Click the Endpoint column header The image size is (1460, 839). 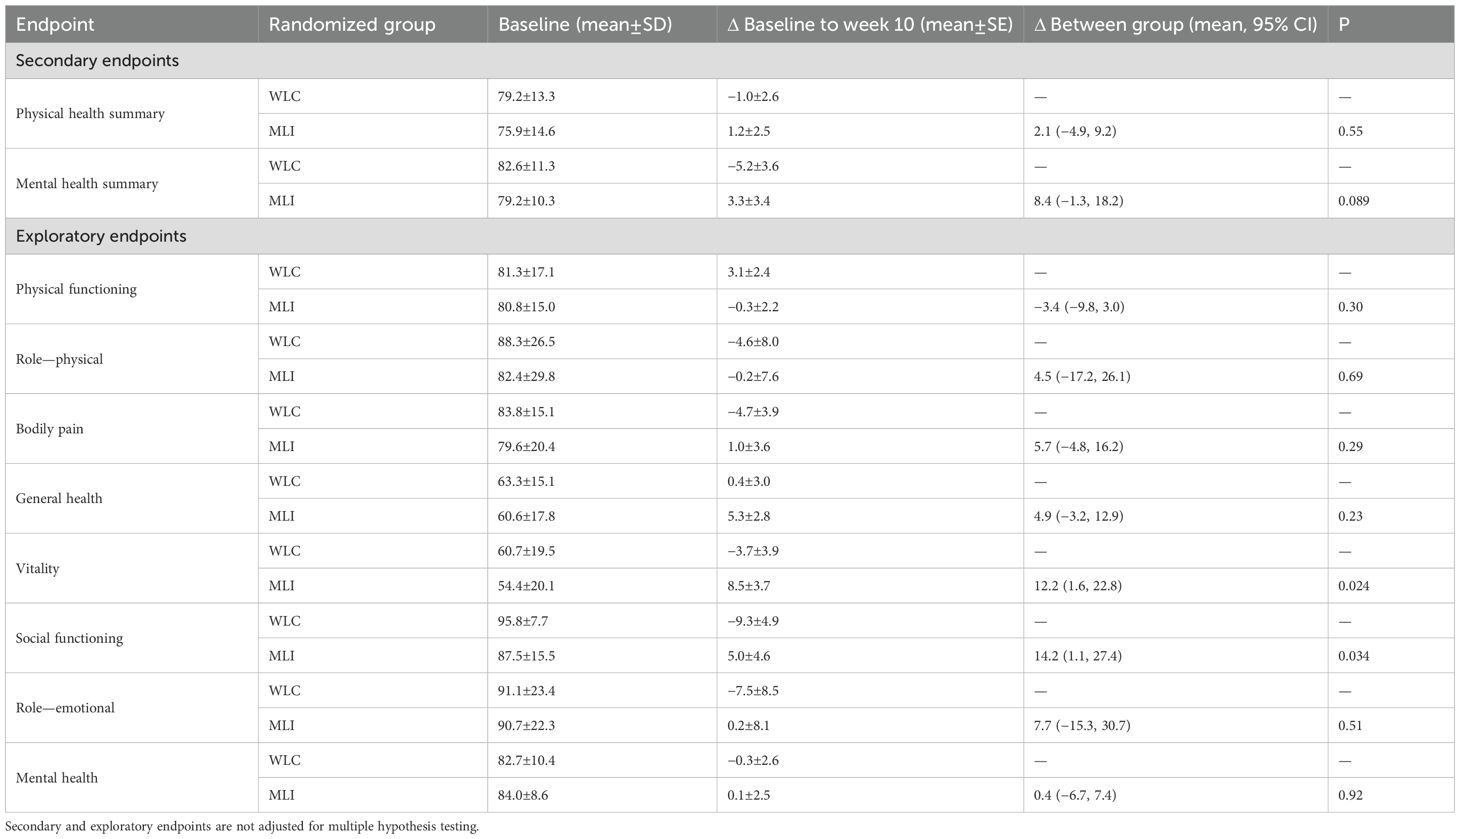[x=55, y=25]
